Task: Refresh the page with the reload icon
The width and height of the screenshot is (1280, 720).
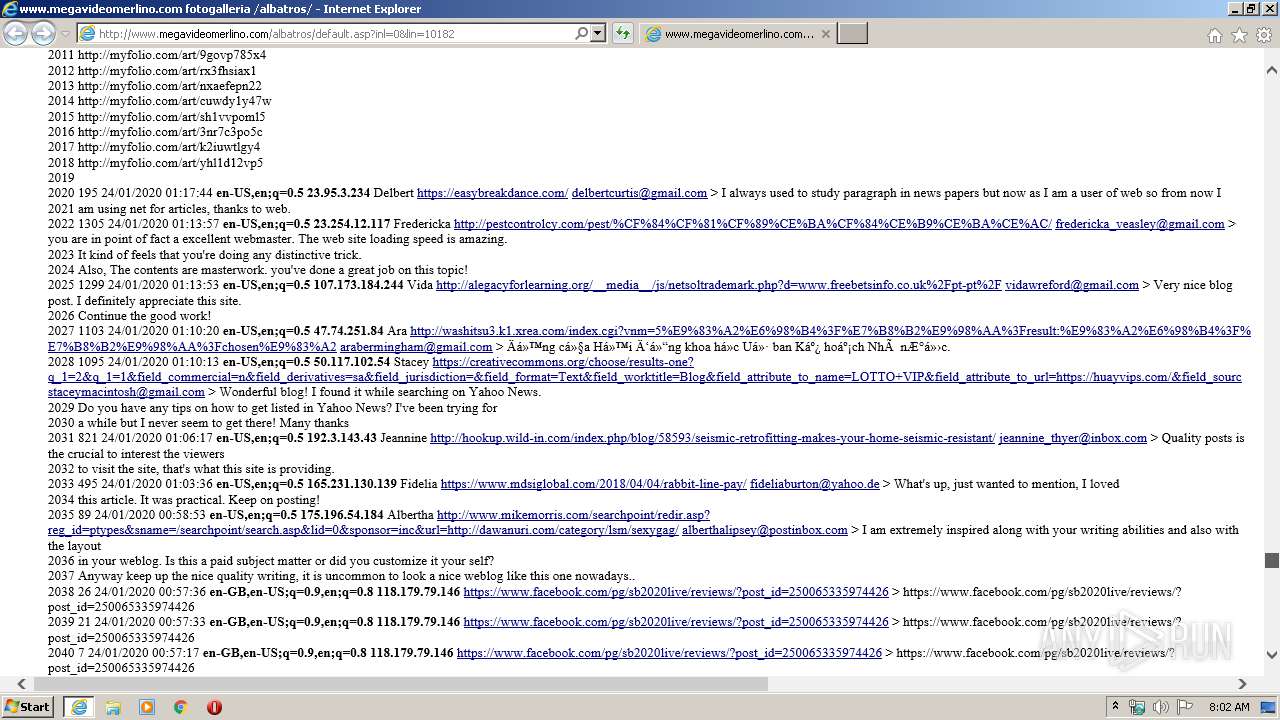Action: 623,34
